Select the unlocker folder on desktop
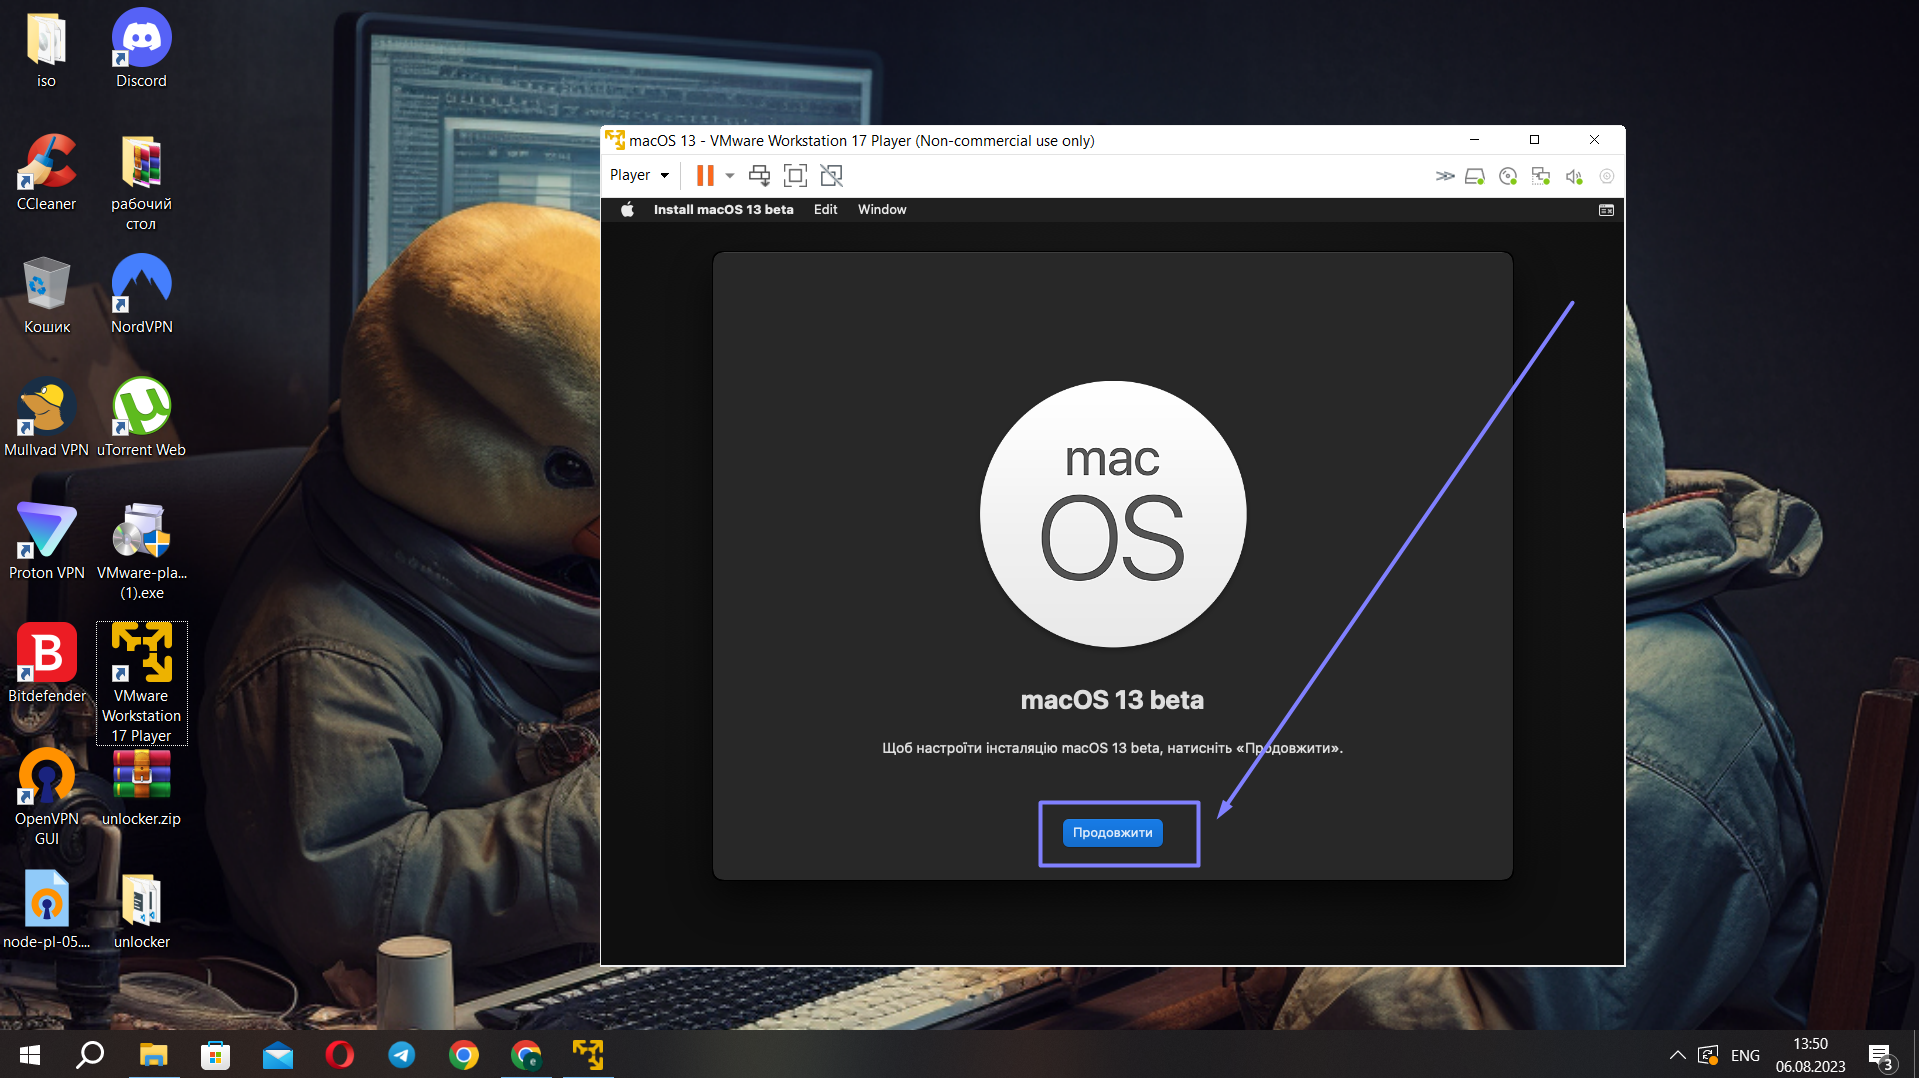Screen dimensions: 1919x1078 [141, 910]
